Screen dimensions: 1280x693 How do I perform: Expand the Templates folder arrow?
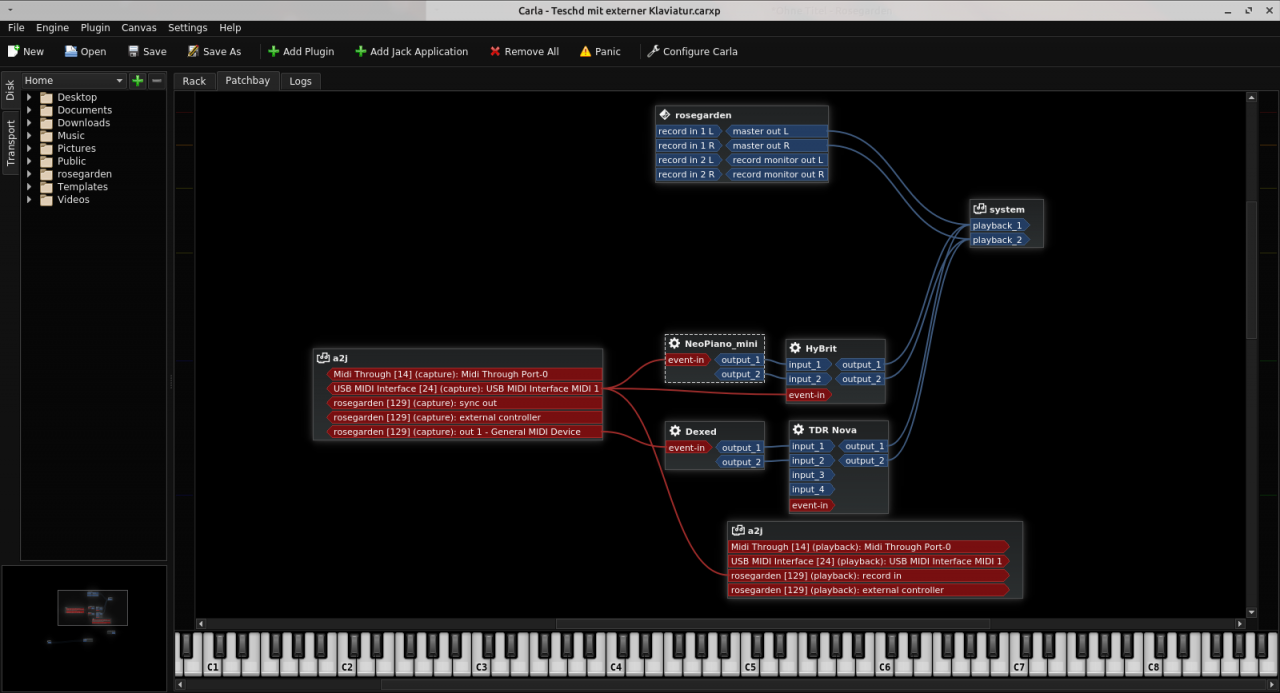click(29, 187)
